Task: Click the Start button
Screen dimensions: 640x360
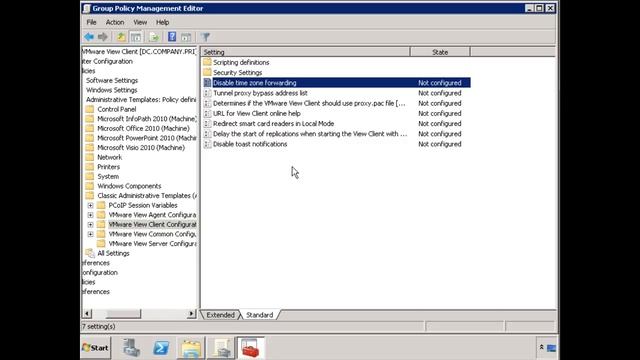Action: pyautogui.click(x=95, y=348)
